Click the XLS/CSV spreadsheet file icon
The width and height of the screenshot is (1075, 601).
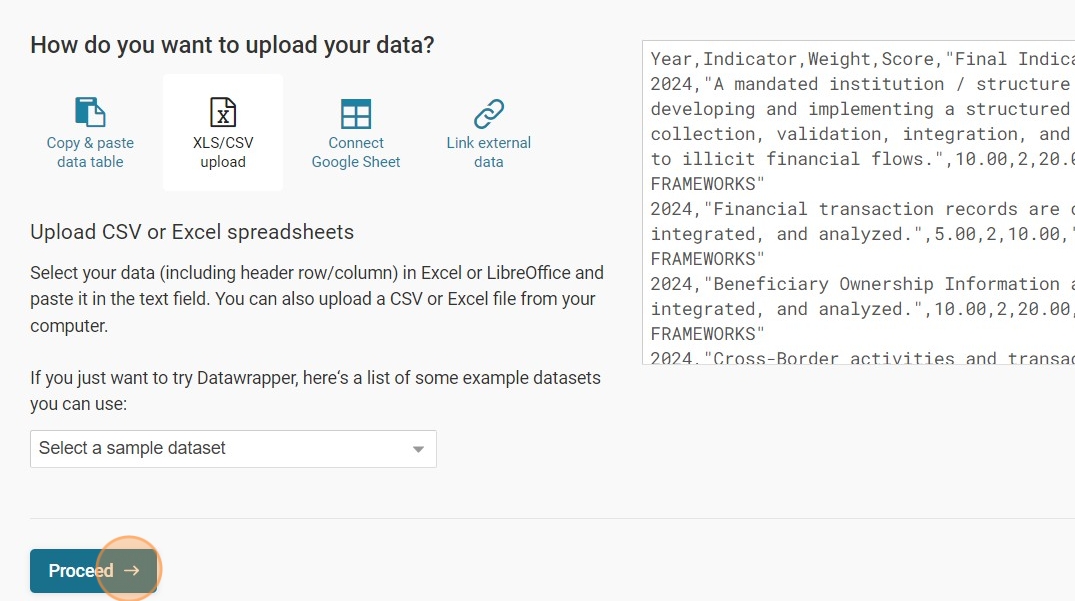click(x=222, y=111)
